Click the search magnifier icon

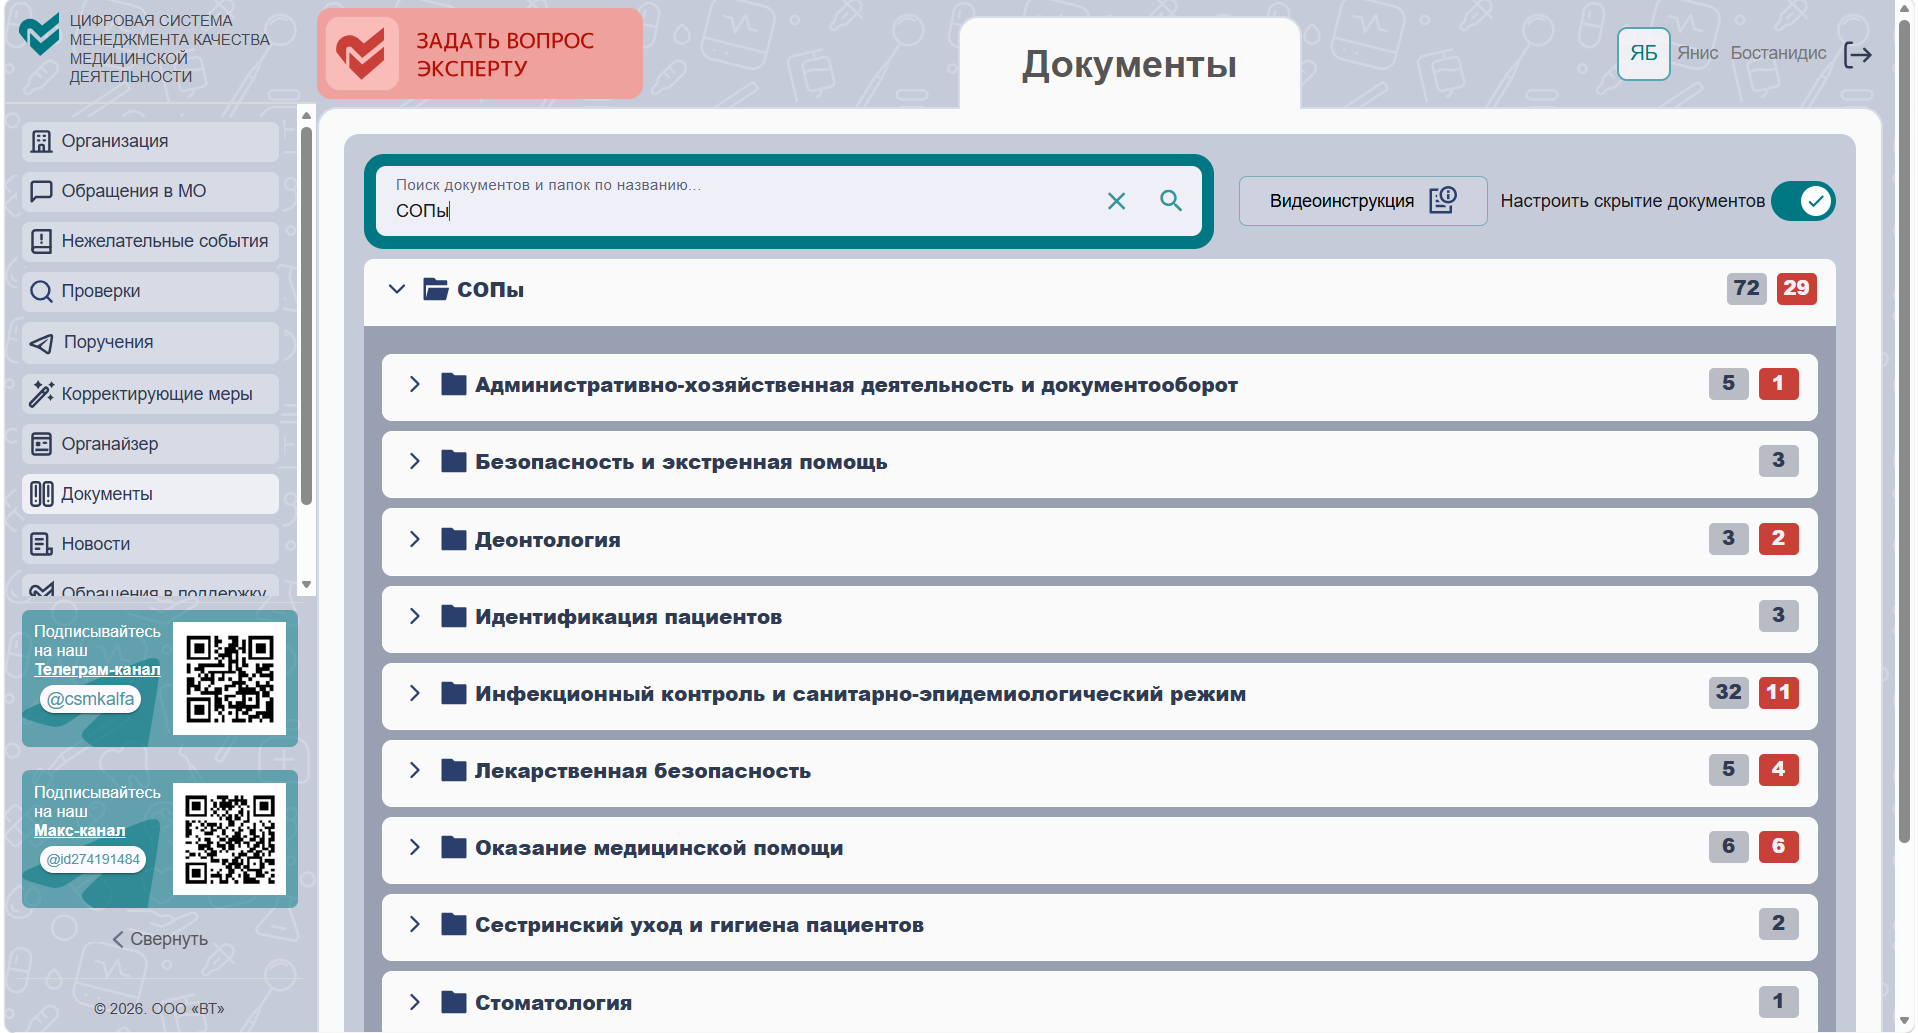coord(1170,201)
